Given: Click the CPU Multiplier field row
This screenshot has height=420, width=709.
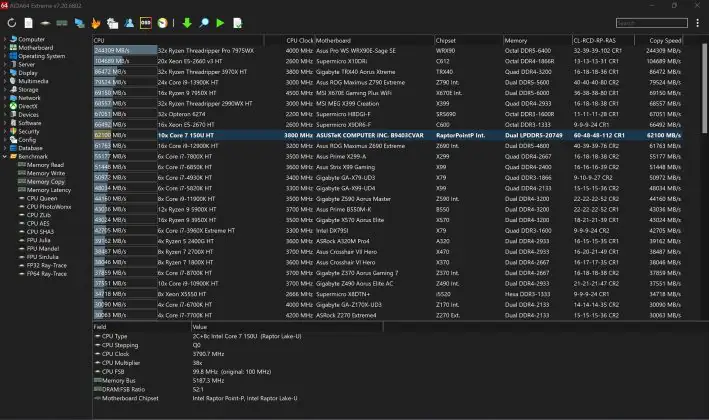Looking at the screenshot, I should (237, 363).
